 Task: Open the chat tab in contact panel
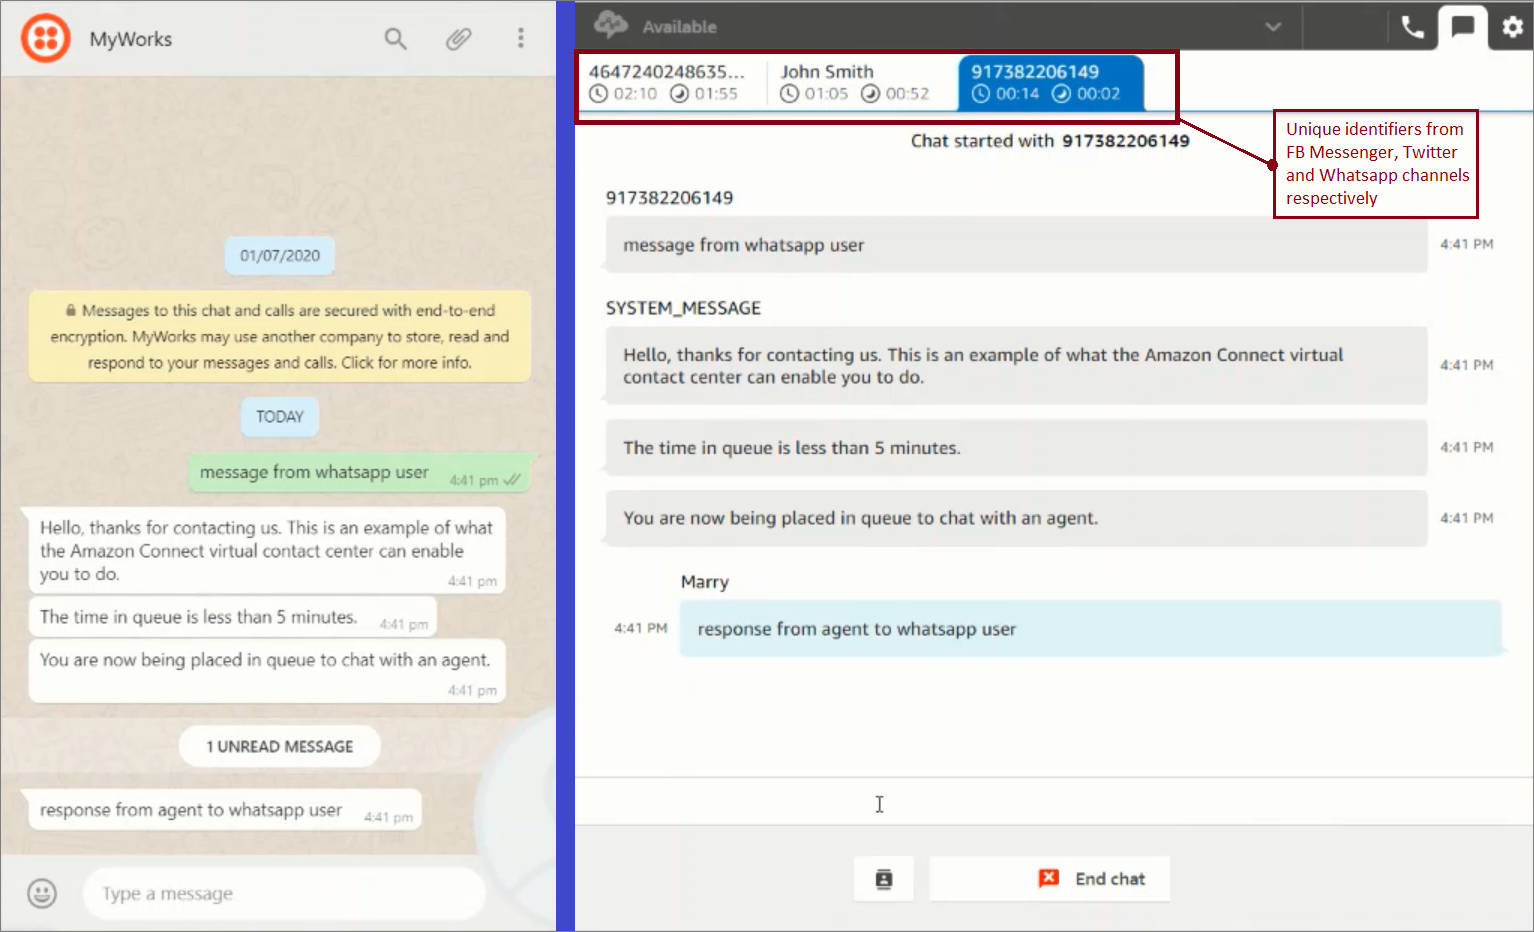pyautogui.click(x=1462, y=27)
